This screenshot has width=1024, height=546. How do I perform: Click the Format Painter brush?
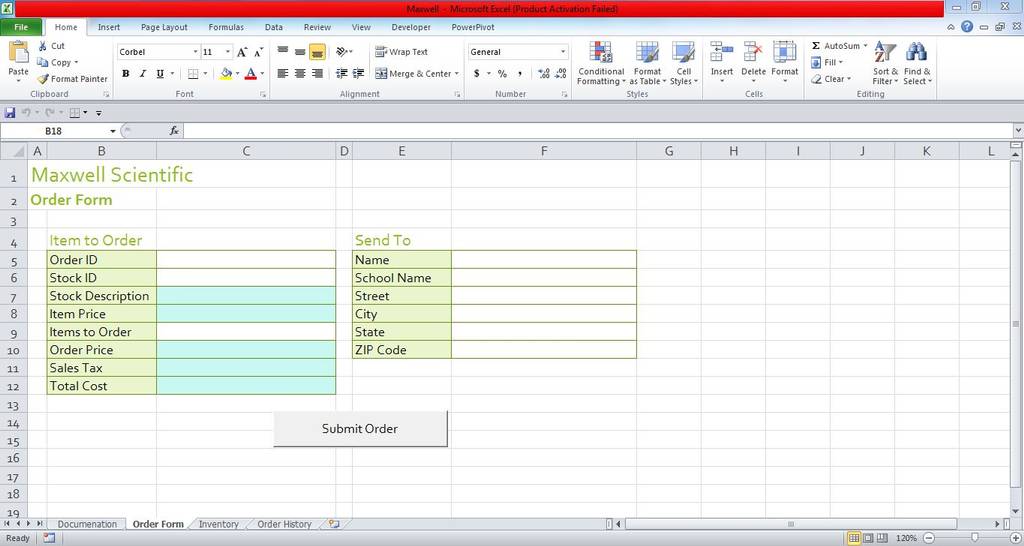click(42, 78)
